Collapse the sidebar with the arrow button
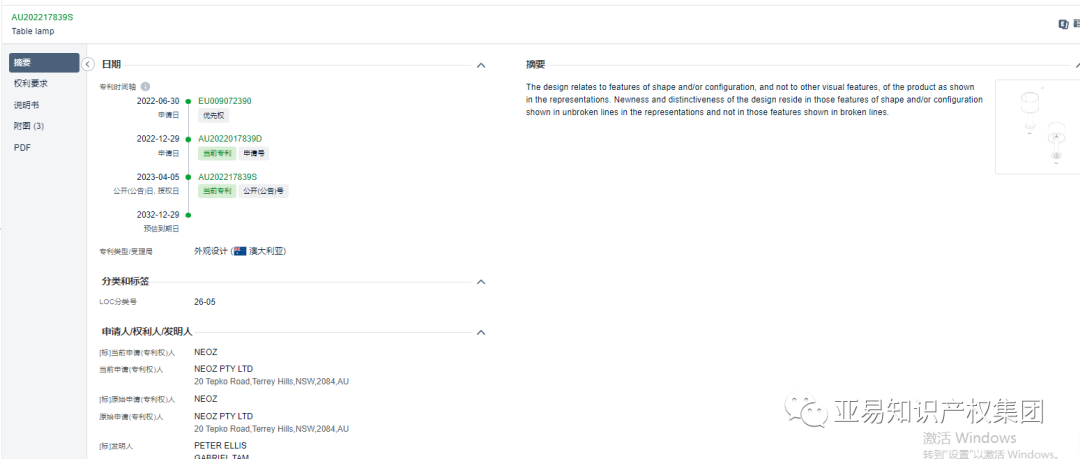Viewport: 1080px width, 459px height. (x=87, y=64)
